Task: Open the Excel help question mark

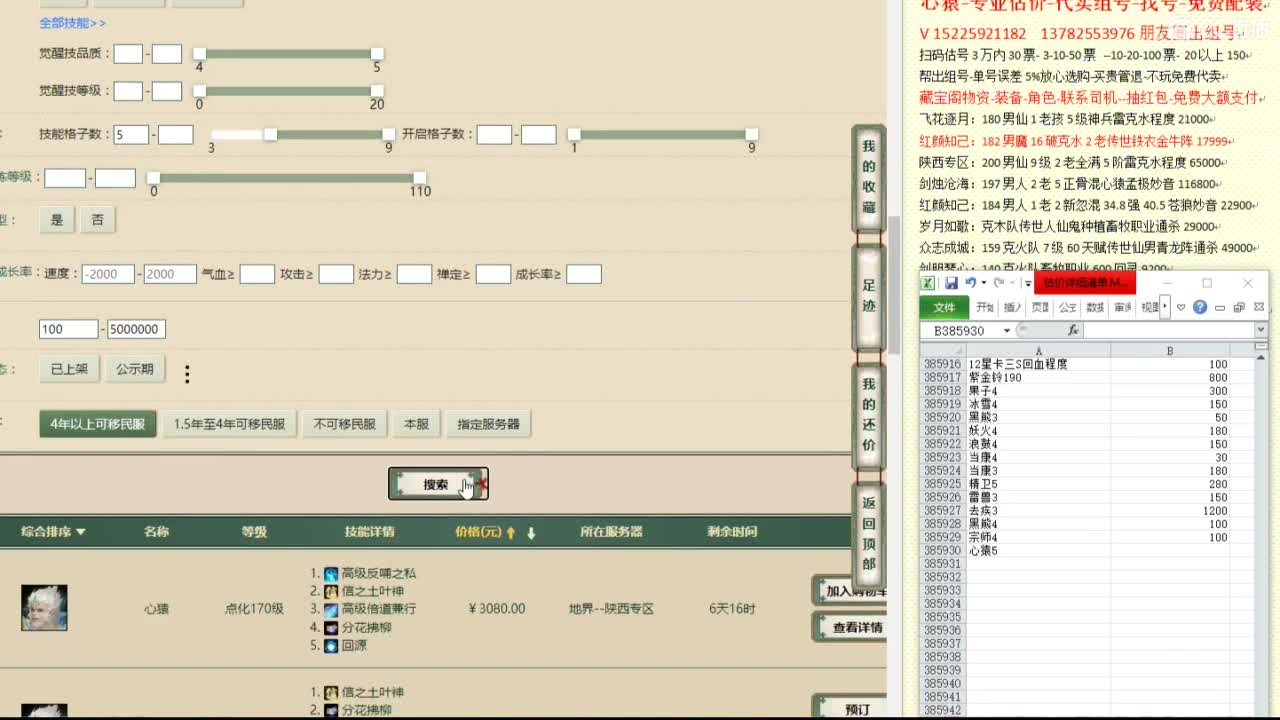Action: [1200, 307]
